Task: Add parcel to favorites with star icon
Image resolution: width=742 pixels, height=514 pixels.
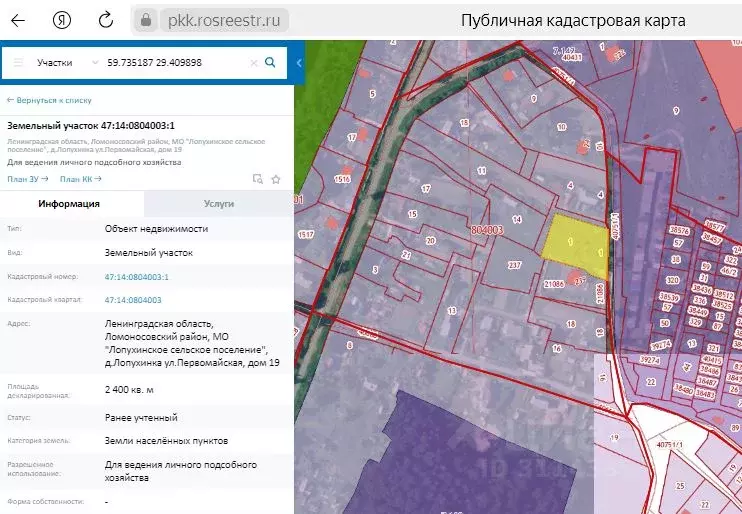Action: click(276, 179)
